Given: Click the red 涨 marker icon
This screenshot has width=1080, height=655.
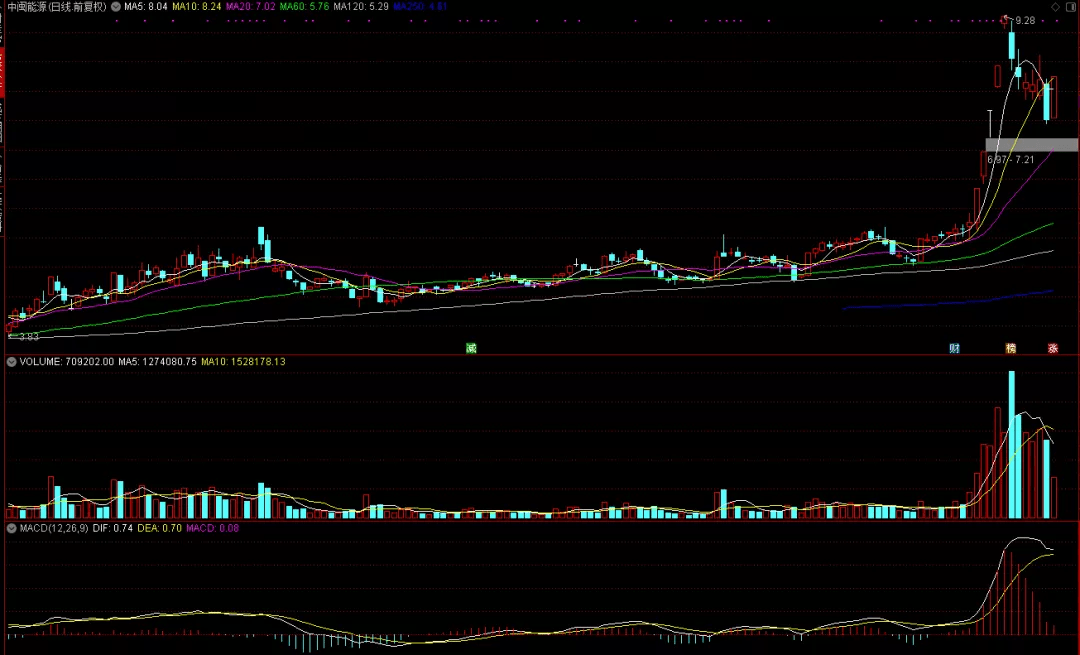Looking at the screenshot, I should pos(1052,349).
